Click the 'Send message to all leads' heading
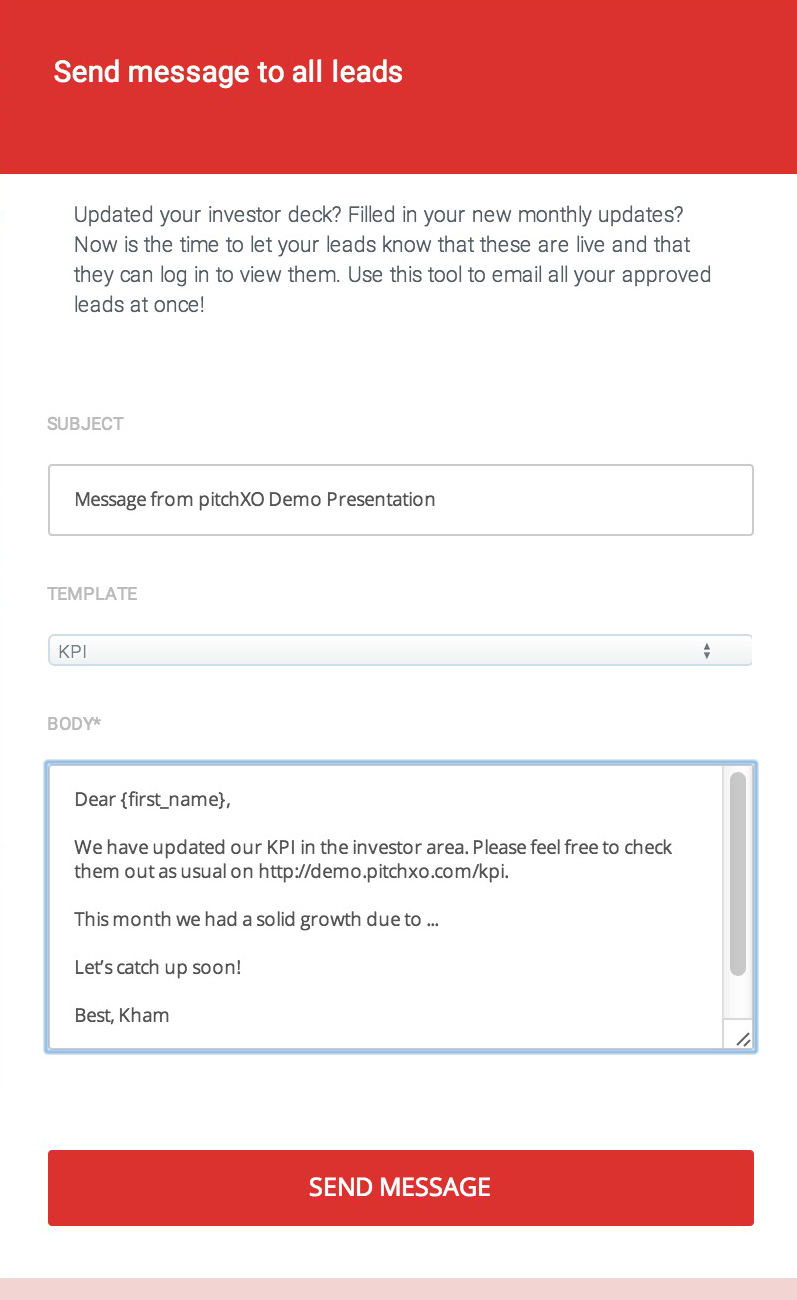This screenshot has height=1300, width=797. (x=228, y=72)
